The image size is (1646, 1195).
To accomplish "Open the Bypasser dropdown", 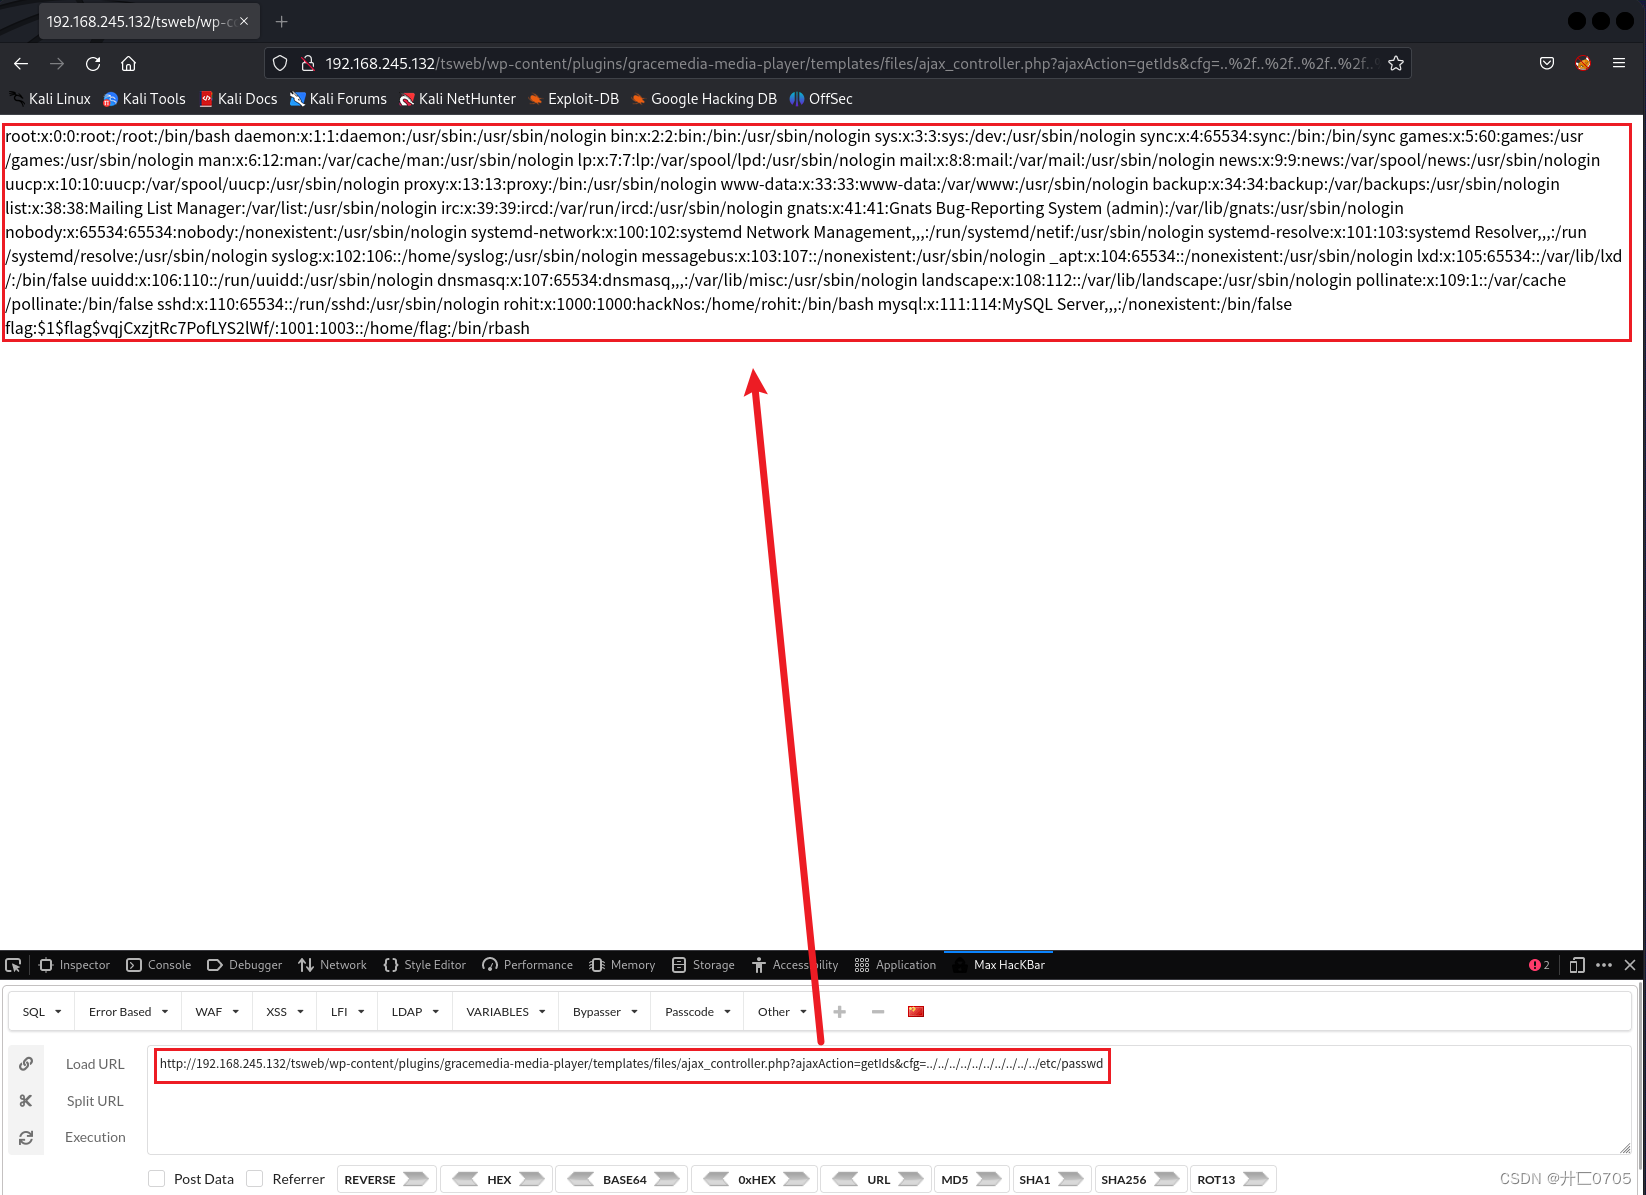I will [x=603, y=1011].
